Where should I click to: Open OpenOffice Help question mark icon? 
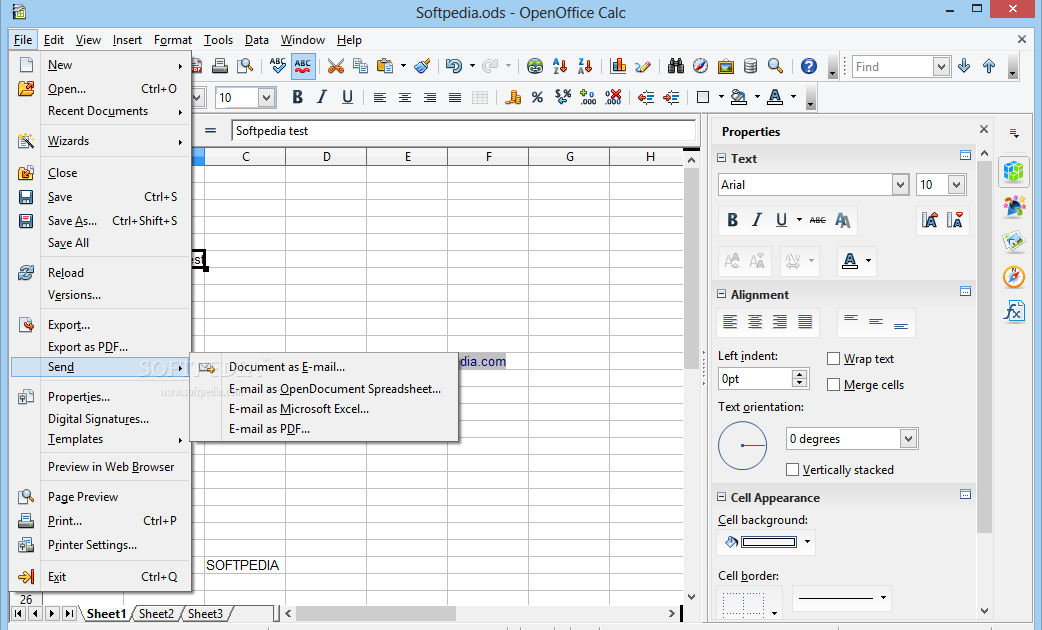point(809,66)
